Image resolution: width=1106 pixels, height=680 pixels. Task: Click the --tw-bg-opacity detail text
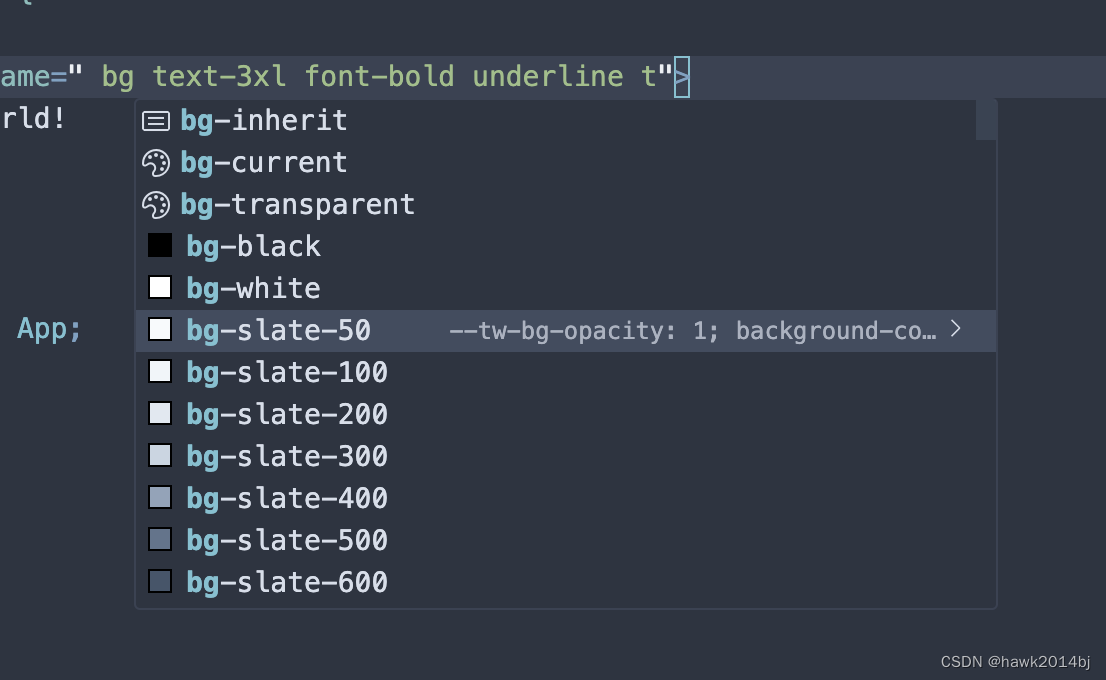pos(693,331)
